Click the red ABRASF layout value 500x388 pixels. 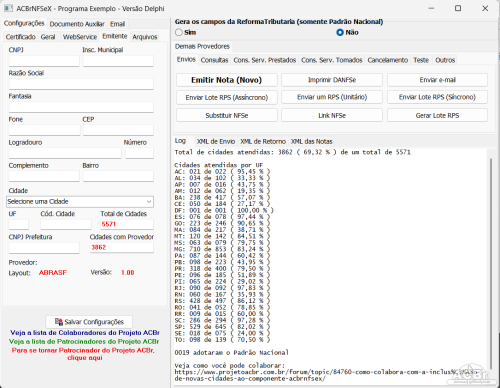tap(53, 273)
